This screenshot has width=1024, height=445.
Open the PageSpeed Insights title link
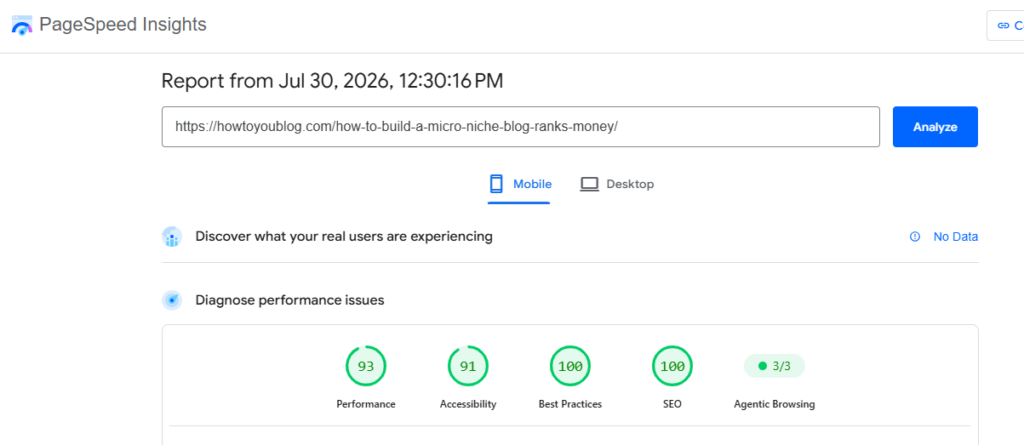(123, 25)
